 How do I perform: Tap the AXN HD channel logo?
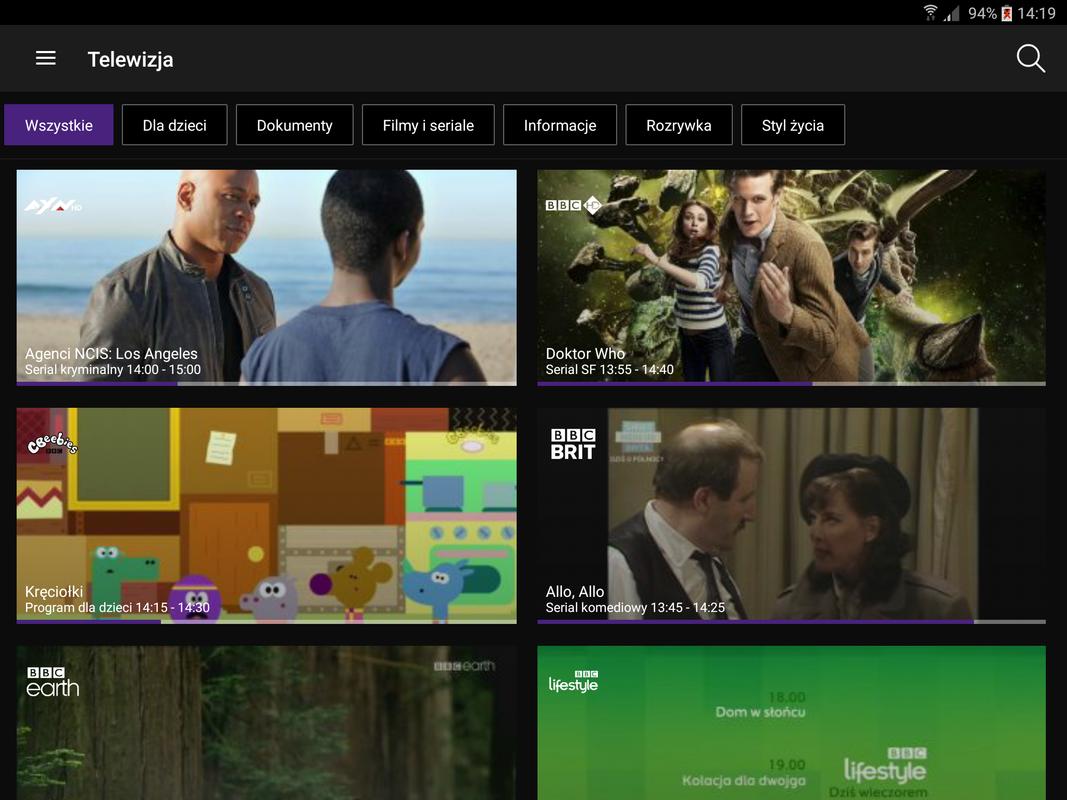click(53, 205)
